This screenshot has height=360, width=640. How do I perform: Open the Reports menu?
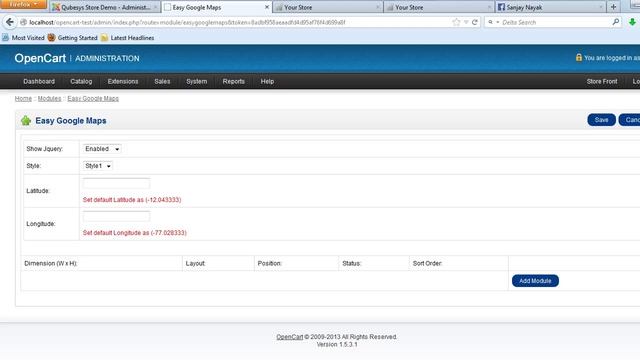tap(233, 81)
